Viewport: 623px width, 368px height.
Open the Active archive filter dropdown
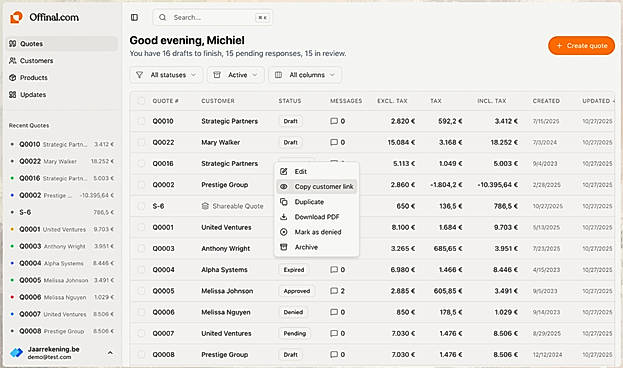[x=236, y=75]
